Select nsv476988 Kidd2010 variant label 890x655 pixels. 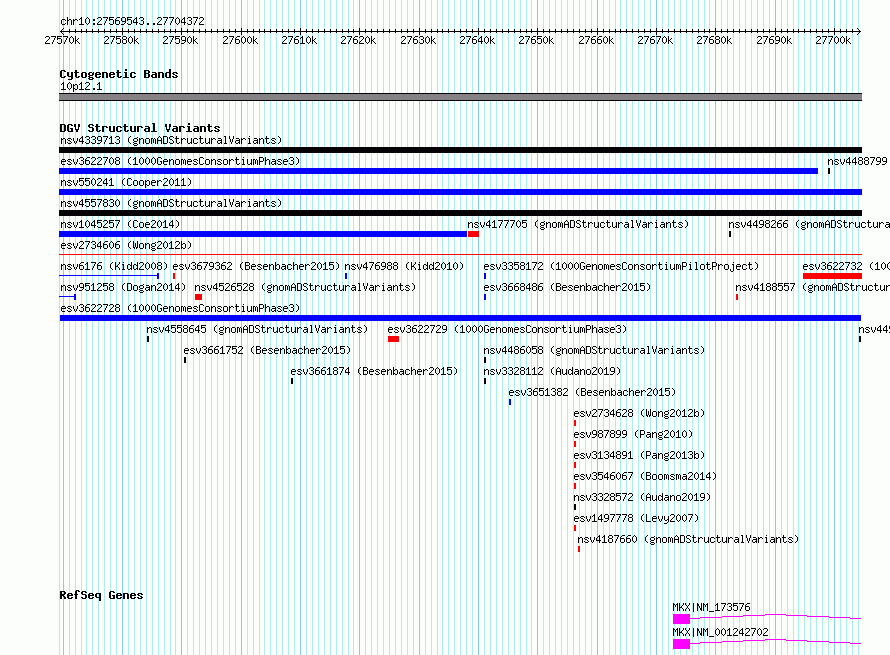404,266
